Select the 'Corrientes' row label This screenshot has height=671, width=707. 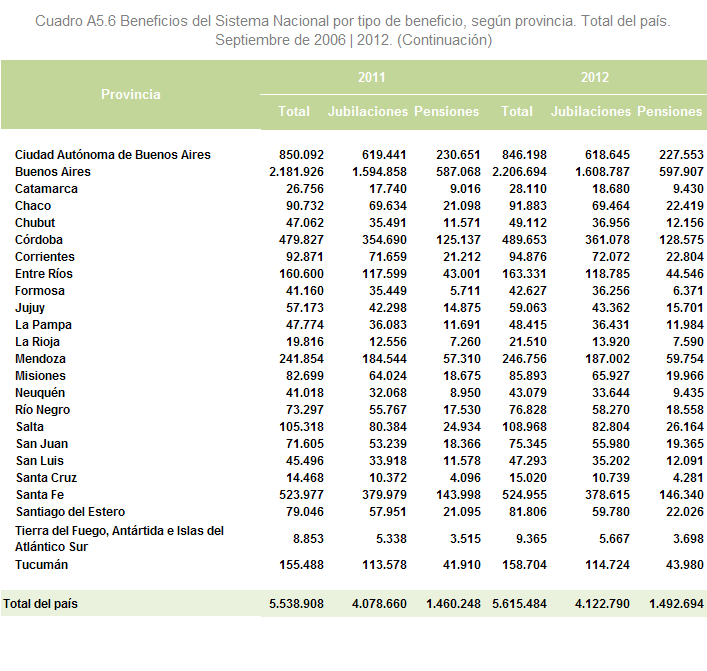45,257
